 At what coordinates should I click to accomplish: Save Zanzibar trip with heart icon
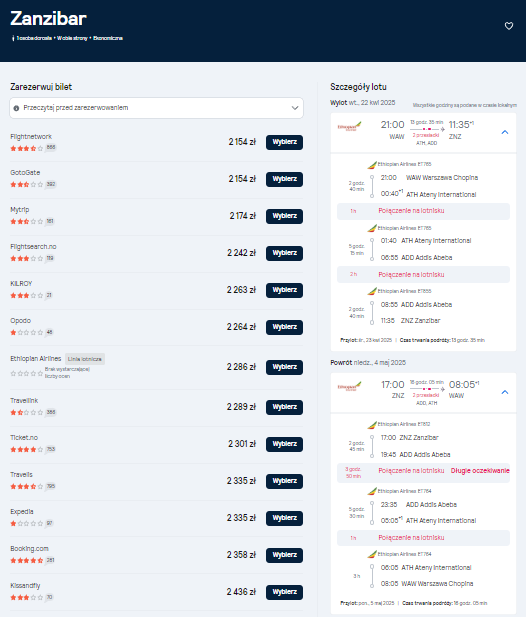point(509,26)
